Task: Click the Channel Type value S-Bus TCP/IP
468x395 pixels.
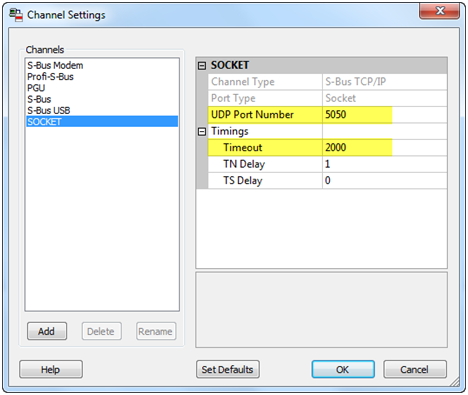Action: tap(384, 82)
